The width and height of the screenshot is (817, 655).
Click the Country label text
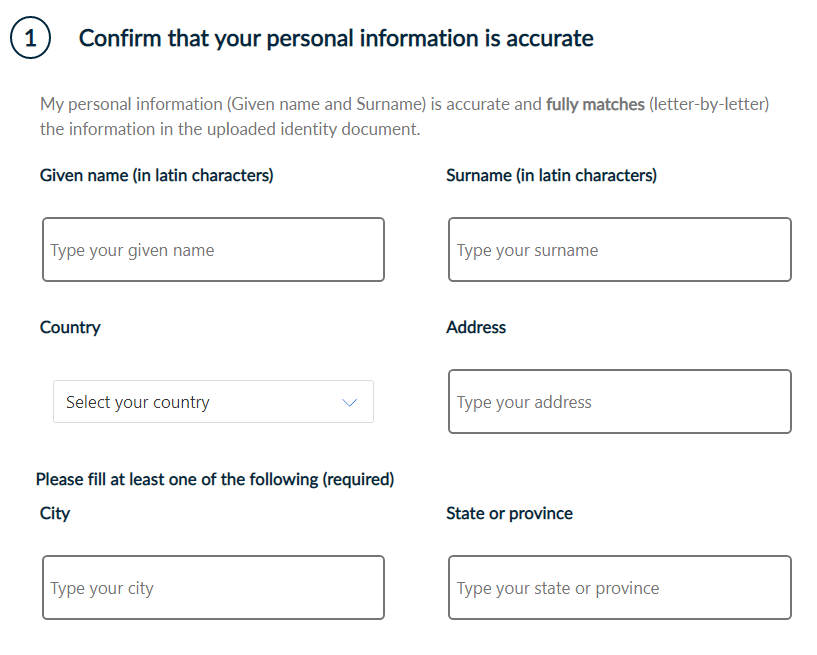coord(70,327)
